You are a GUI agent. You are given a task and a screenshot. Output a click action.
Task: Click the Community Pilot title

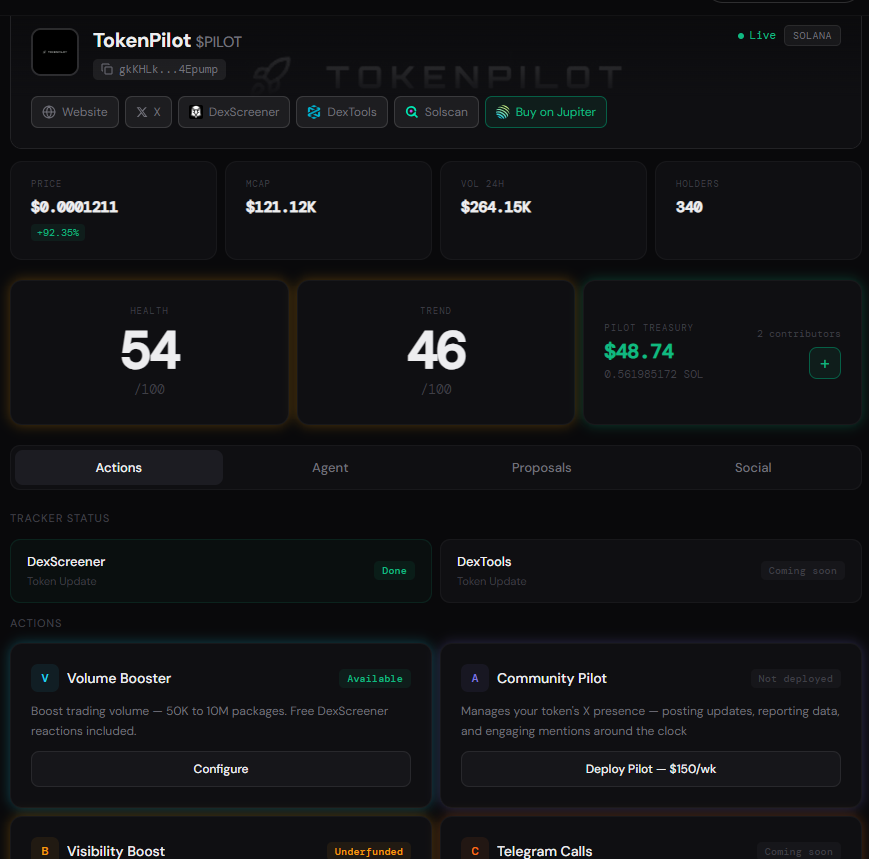(551, 678)
